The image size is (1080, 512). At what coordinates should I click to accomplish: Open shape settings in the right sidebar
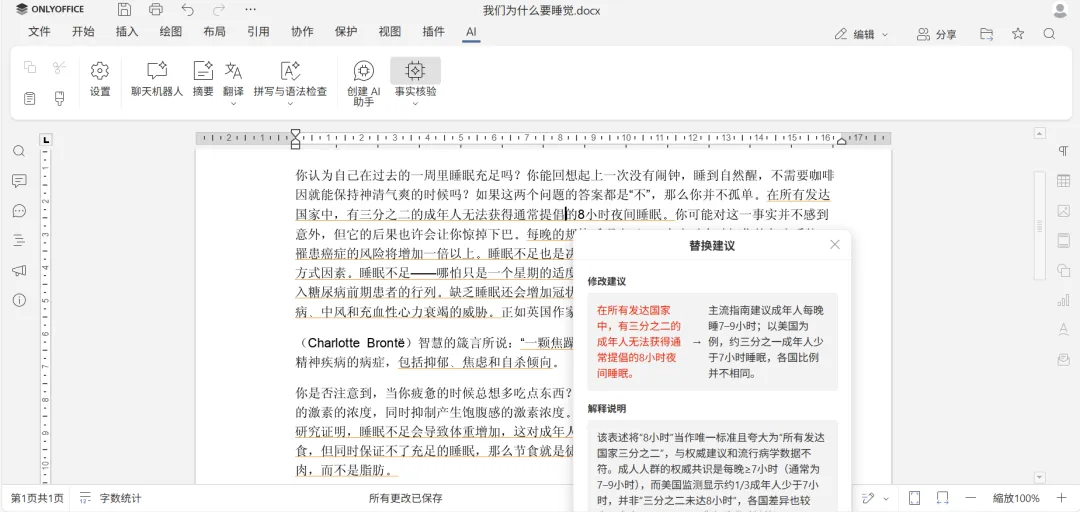1063,270
